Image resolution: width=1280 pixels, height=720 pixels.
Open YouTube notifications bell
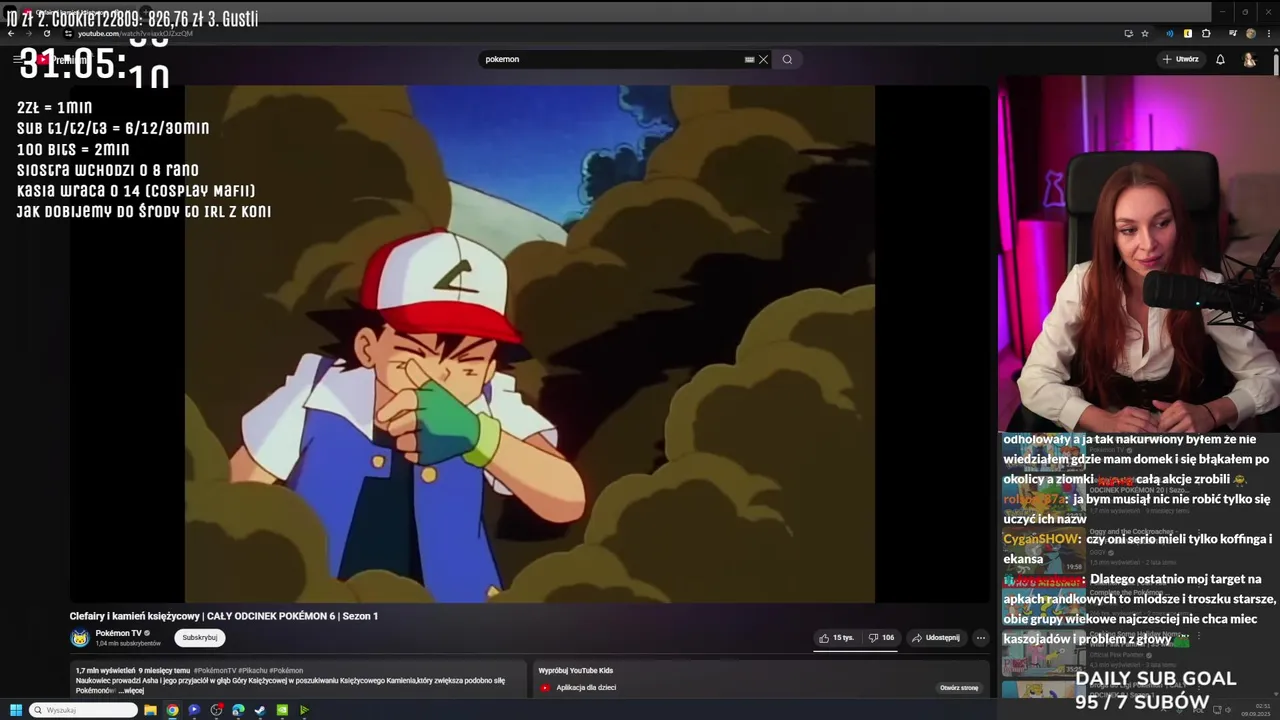coord(1220,59)
